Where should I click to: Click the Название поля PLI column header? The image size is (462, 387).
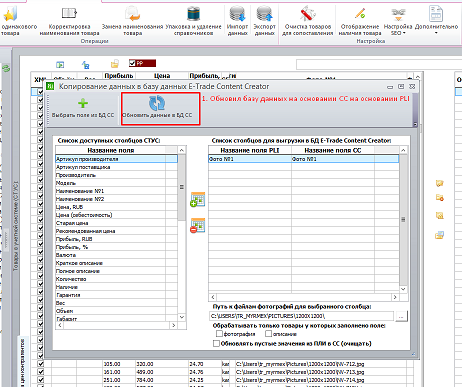coord(250,150)
